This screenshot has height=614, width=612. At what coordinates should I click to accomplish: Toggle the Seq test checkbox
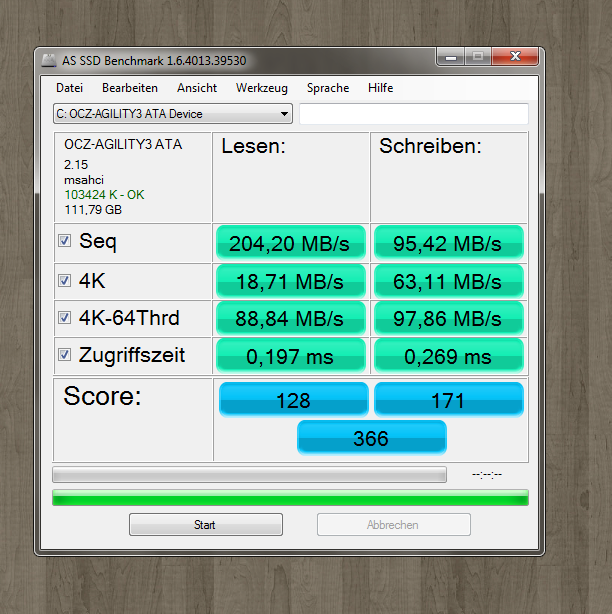point(64,240)
